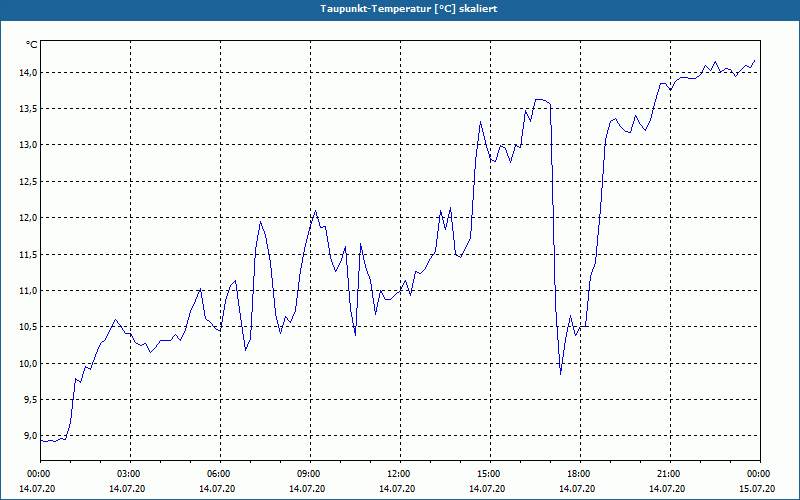The width and height of the screenshot is (800, 500).
Task: Select the '14.07.20' date under 15:00
Action: pos(487,489)
